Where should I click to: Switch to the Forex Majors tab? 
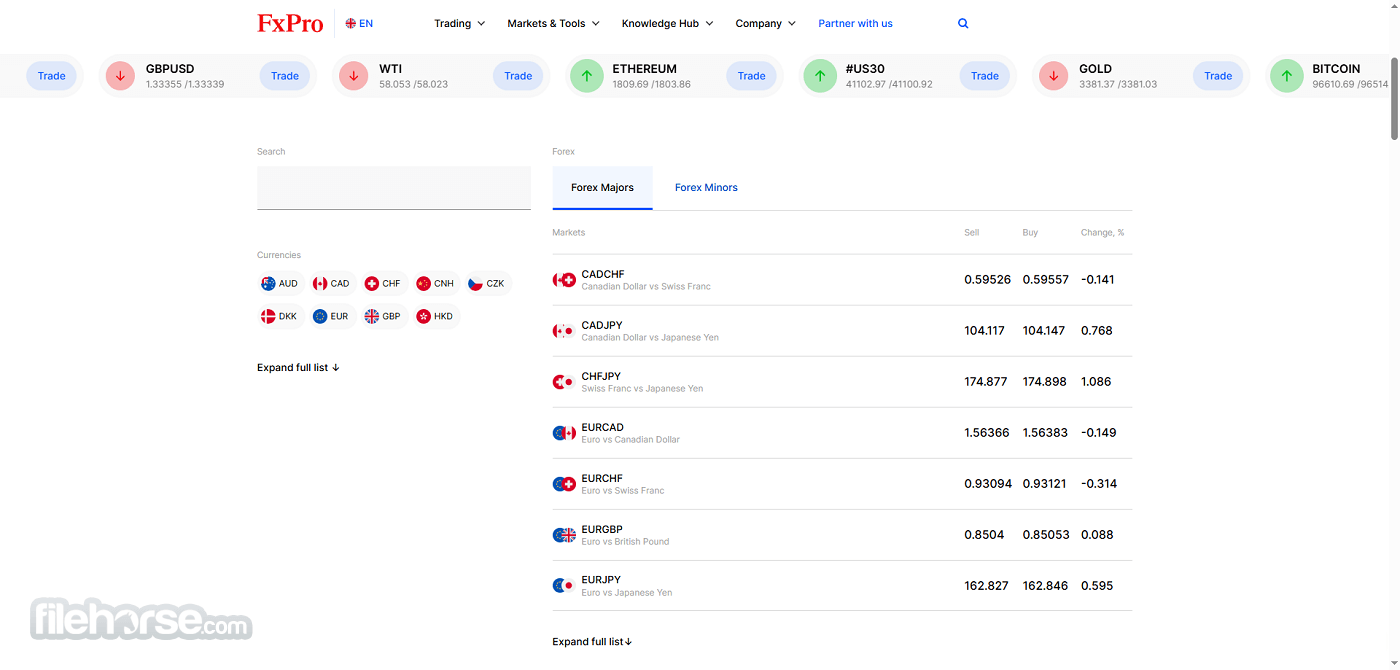pos(602,188)
